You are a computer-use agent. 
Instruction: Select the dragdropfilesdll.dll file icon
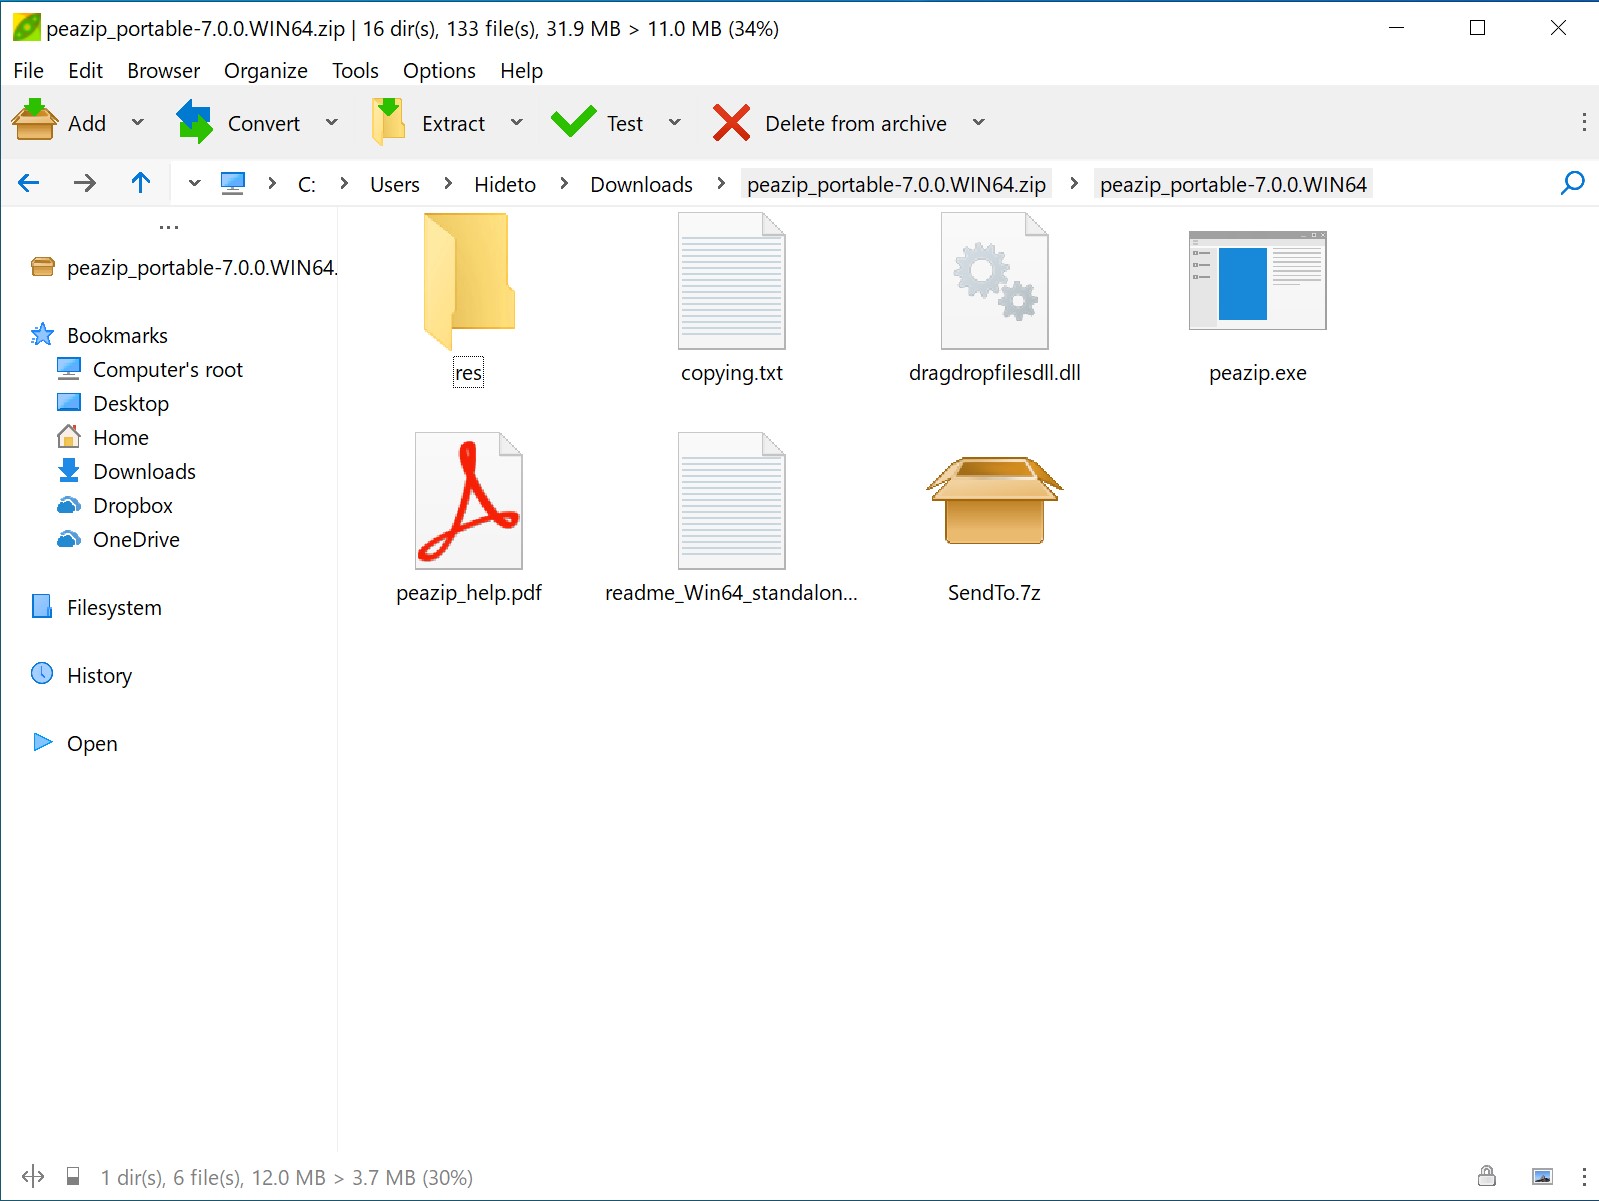pyautogui.click(x=995, y=281)
